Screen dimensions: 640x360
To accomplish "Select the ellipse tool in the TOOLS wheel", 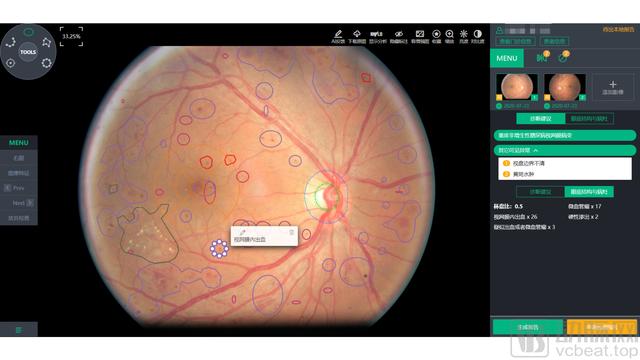I will click(x=28, y=32).
